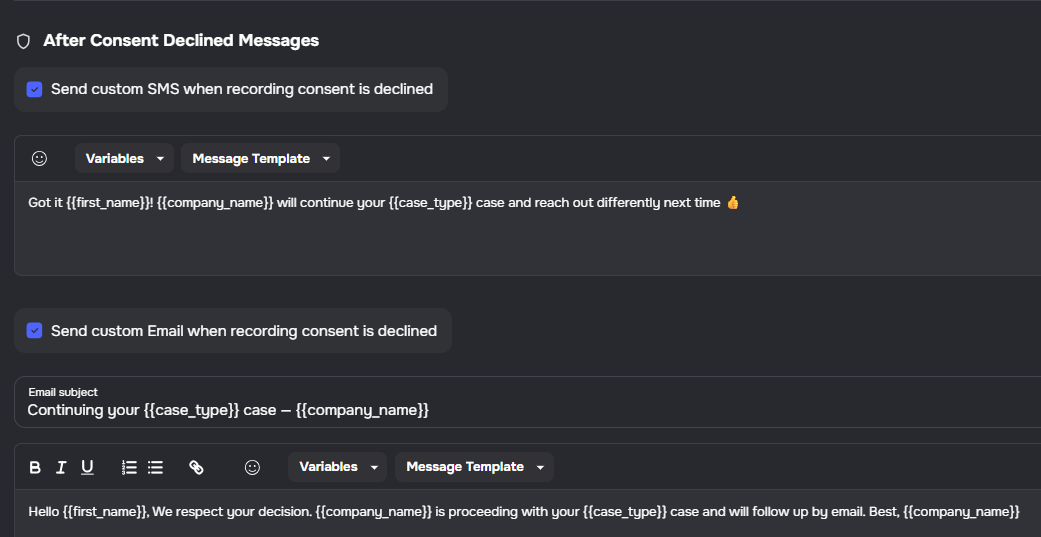This screenshot has height=537, width=1041.
Task: Open emoji picker in email editor
Action: click(x=253, y=467)
